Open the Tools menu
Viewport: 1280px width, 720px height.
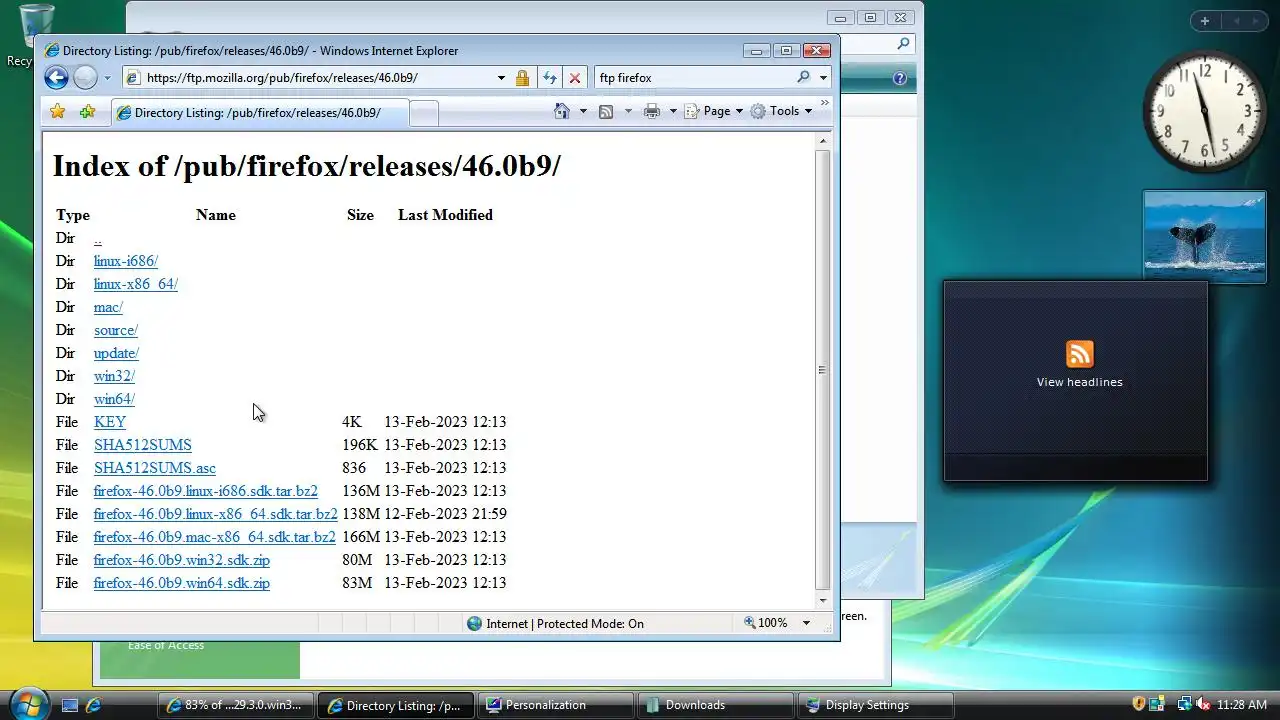[781, 111]
